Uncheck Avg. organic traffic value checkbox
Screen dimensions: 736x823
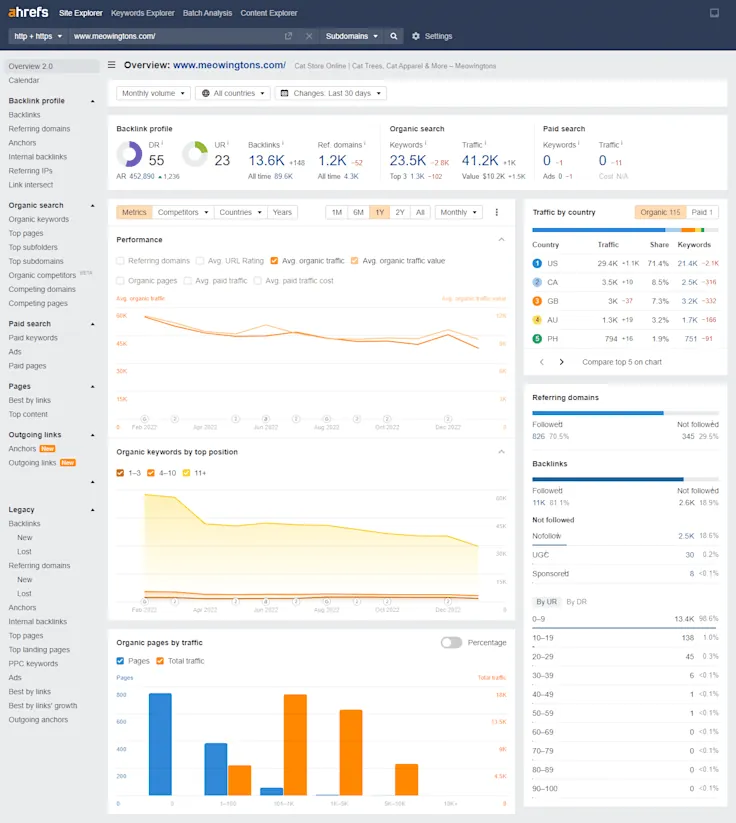coord(354,261)
